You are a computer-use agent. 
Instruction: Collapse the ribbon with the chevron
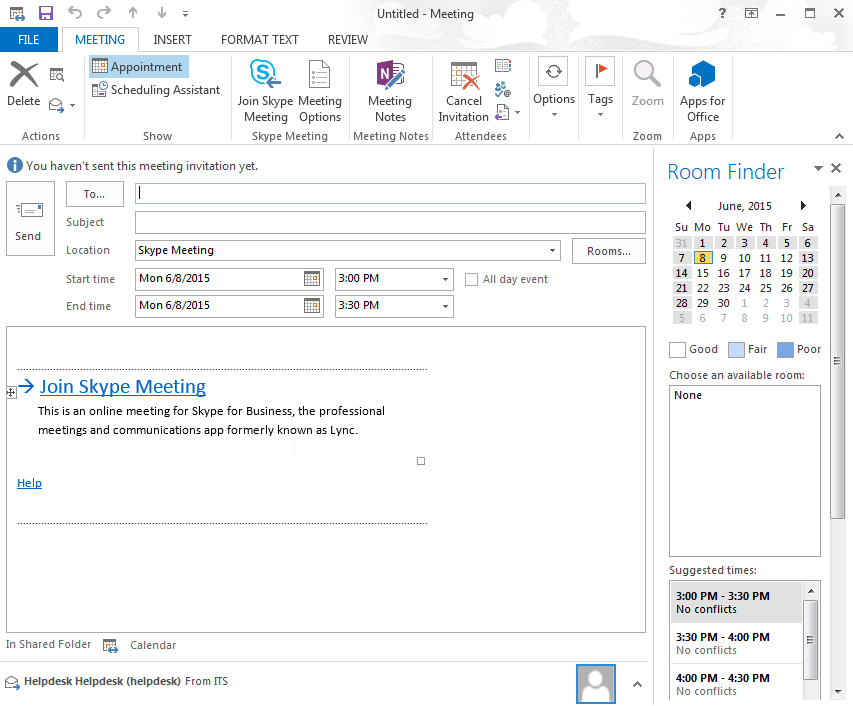839,136
